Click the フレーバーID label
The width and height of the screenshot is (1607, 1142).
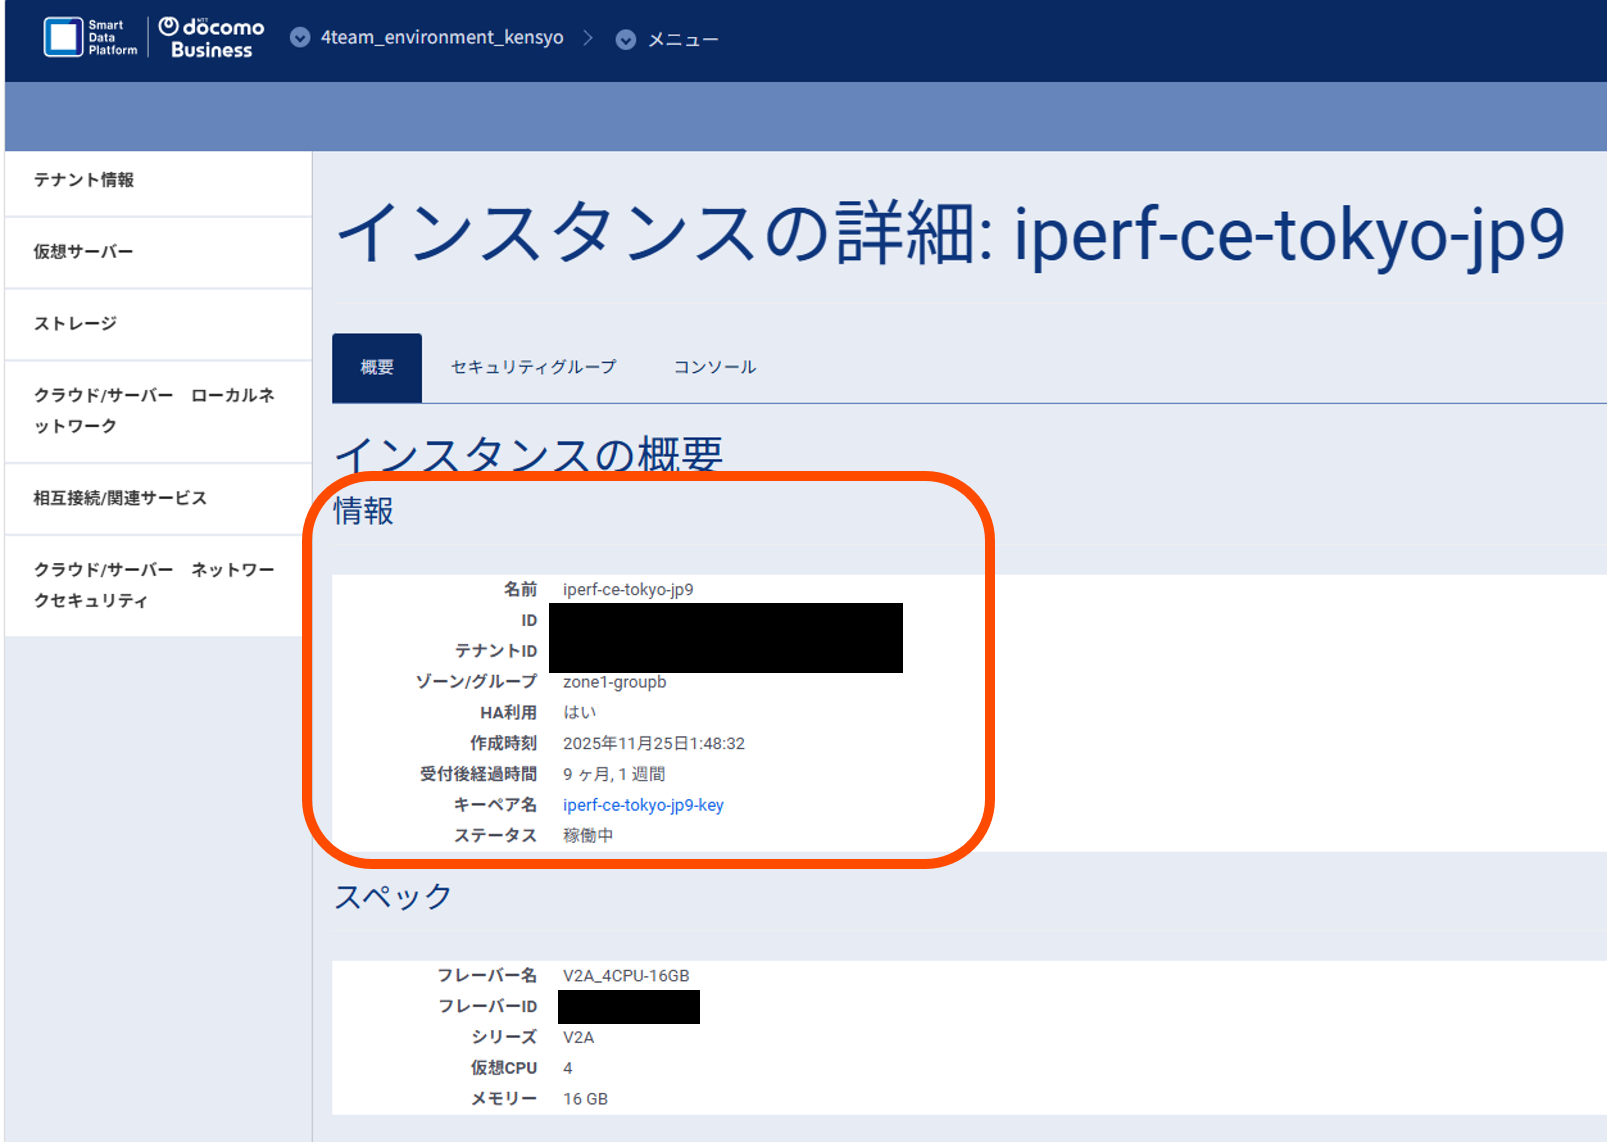[x=487, y=1006]
